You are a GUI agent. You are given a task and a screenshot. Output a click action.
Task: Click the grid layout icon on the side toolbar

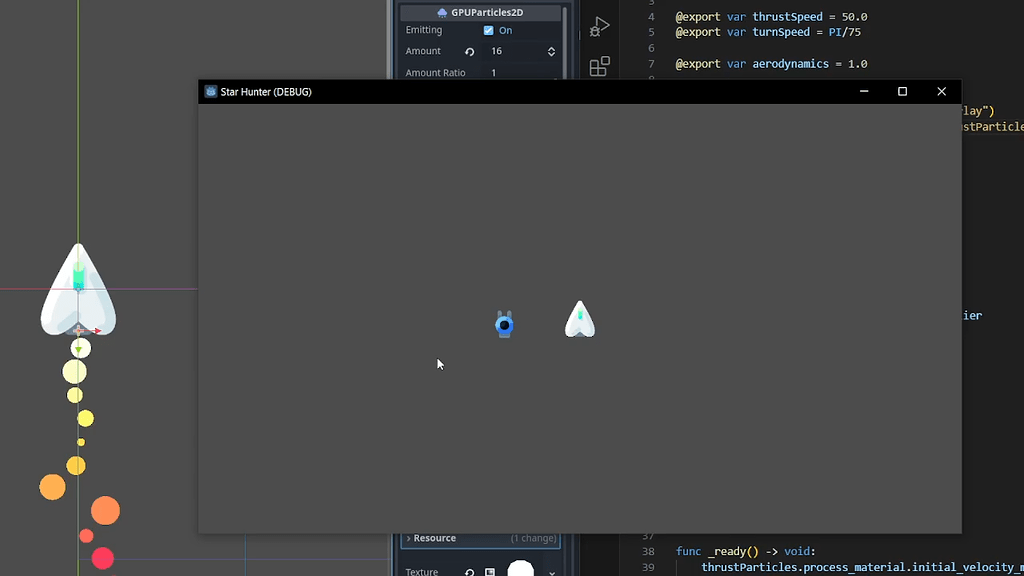[x=598, y=66]
